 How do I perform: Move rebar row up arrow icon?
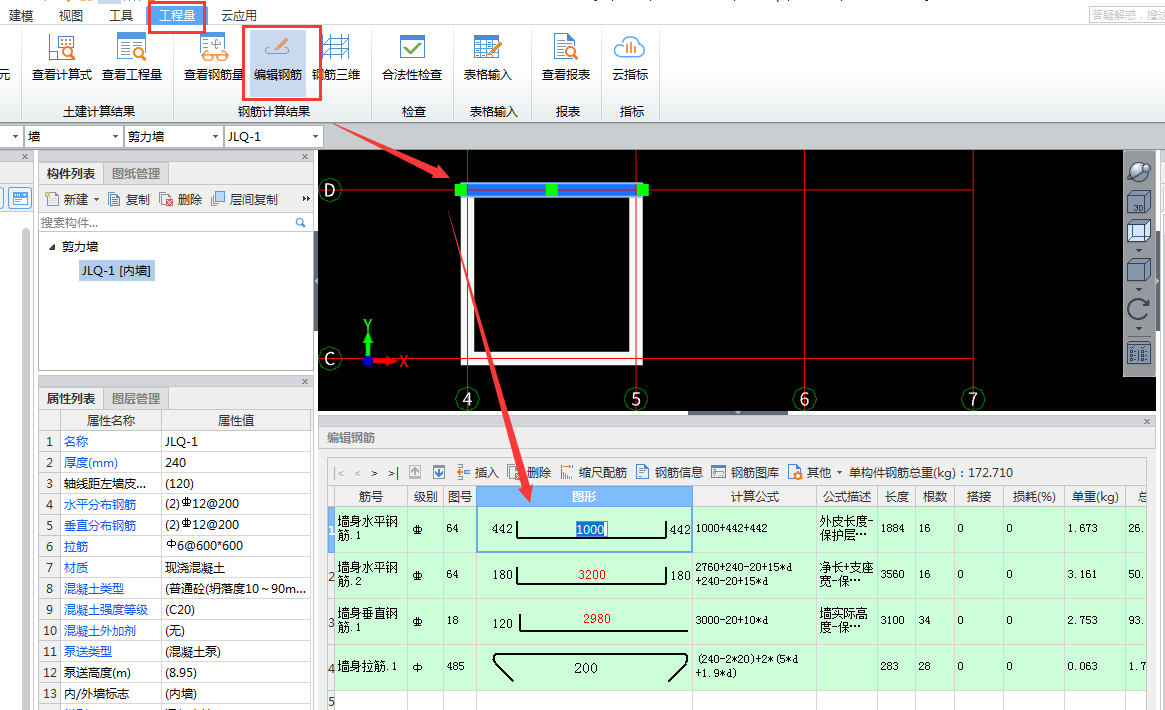[415, 472]
